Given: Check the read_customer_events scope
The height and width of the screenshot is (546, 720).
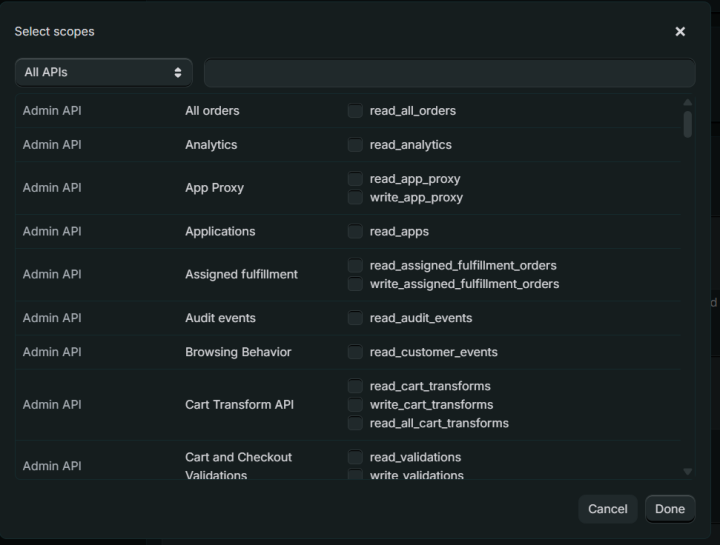Looking at the screenshot, I should coord(355,352).
